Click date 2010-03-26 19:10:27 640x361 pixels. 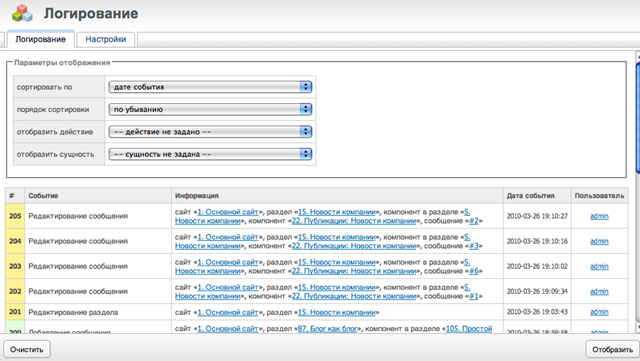pos(537,216)
